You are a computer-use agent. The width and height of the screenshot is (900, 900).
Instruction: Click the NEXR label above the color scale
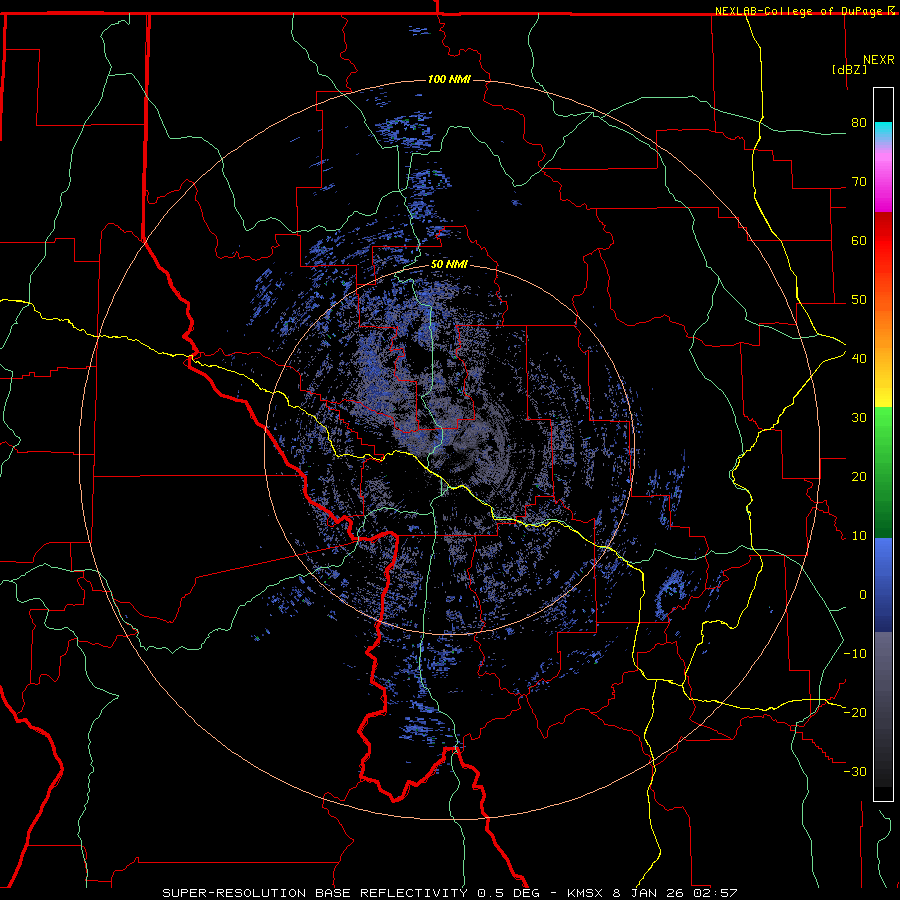pos(879,60)
